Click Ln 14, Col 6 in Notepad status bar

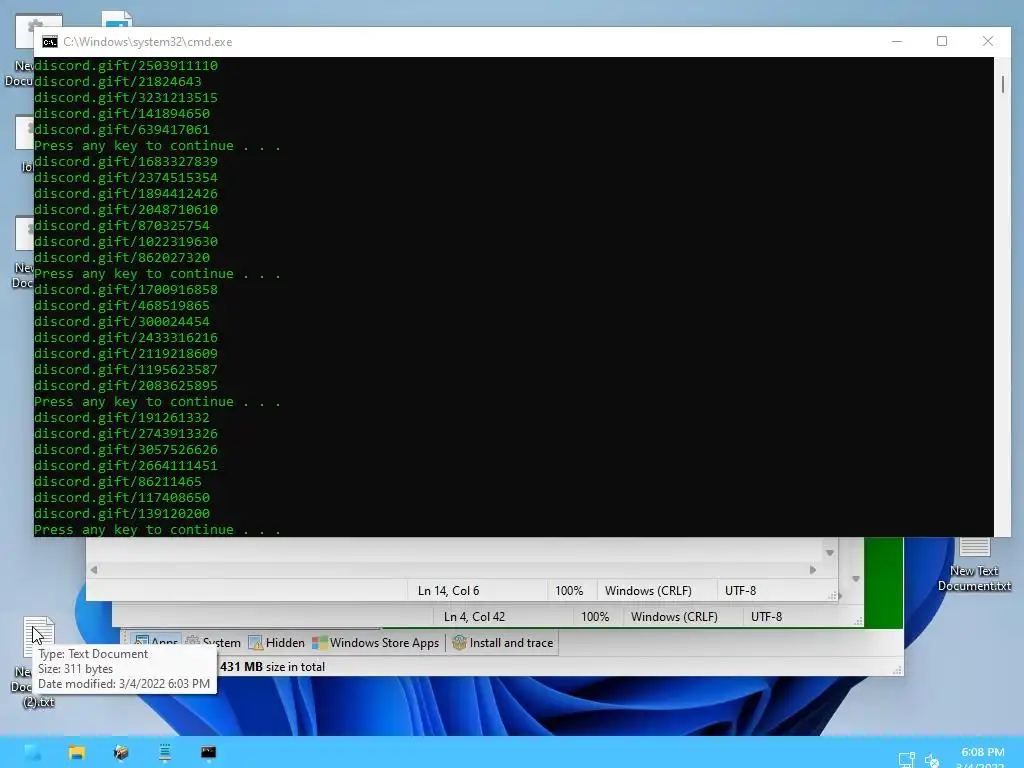(x=449, y=590)
